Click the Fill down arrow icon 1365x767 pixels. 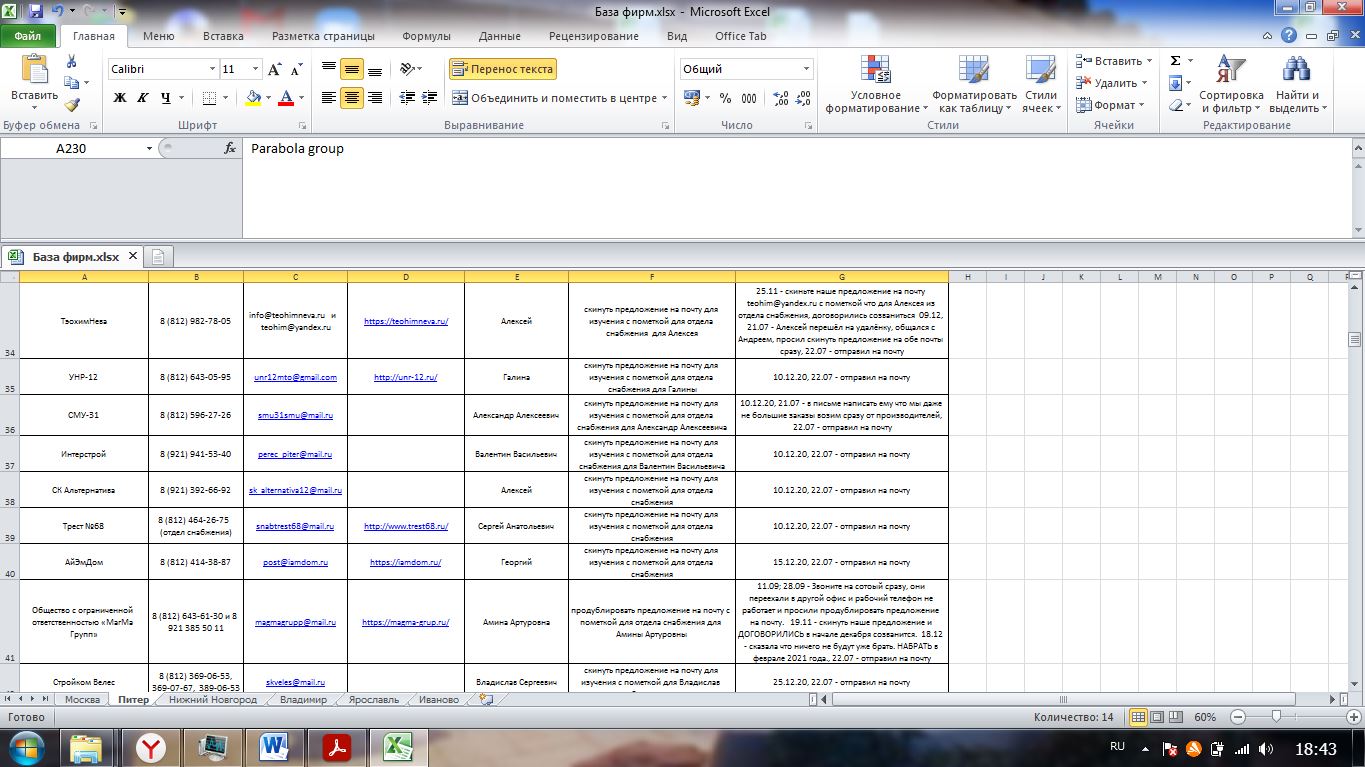[x=1176, y=83]
